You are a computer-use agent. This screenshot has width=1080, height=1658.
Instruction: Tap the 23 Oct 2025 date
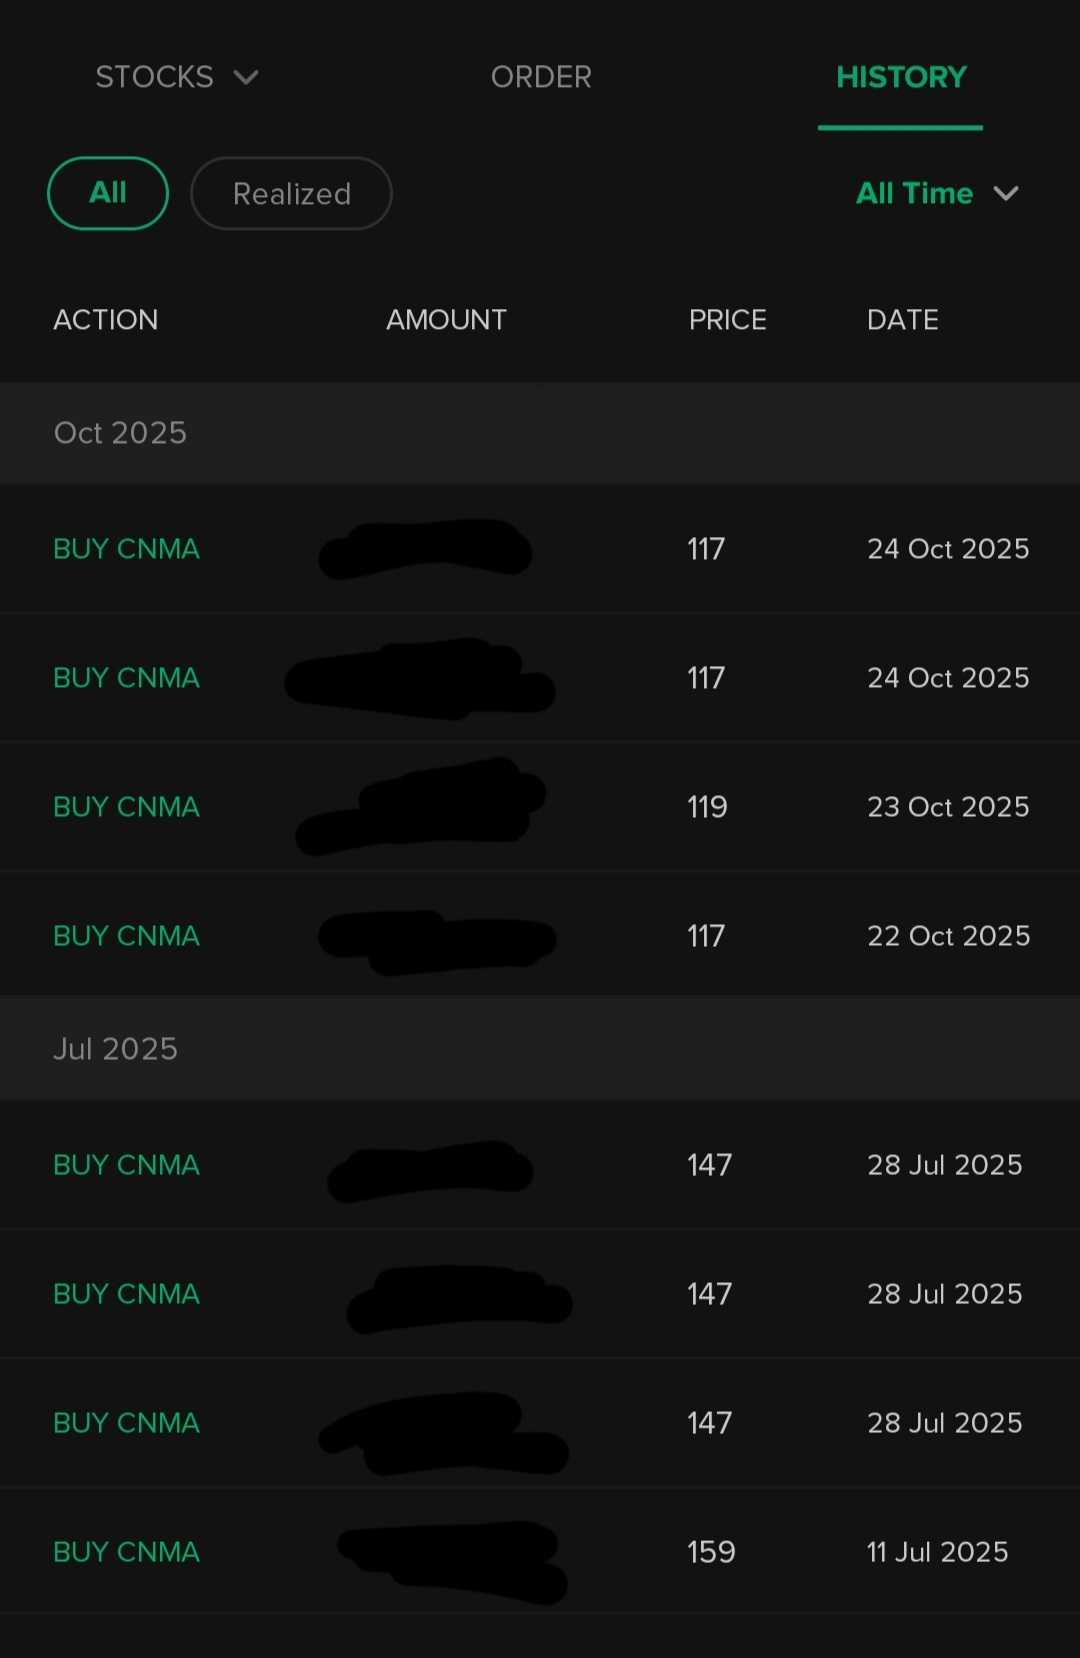948,807
